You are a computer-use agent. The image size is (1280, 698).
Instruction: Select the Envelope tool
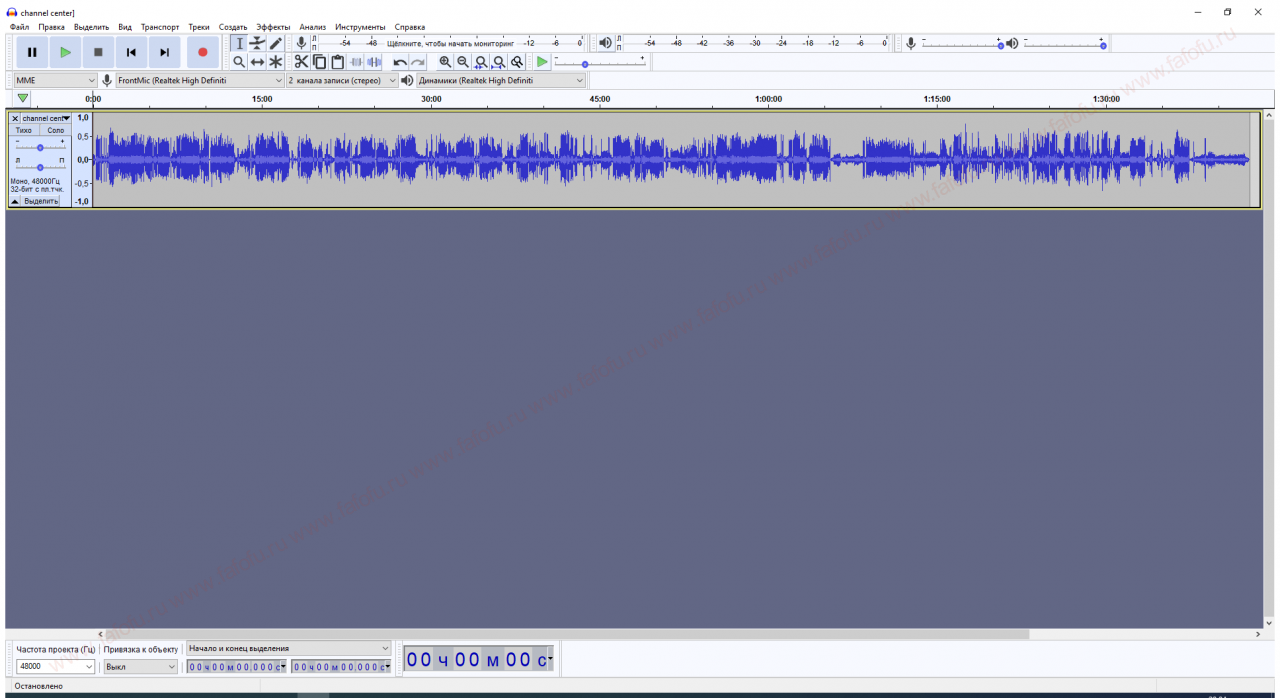pyautogui.click(x=257, y=43)
